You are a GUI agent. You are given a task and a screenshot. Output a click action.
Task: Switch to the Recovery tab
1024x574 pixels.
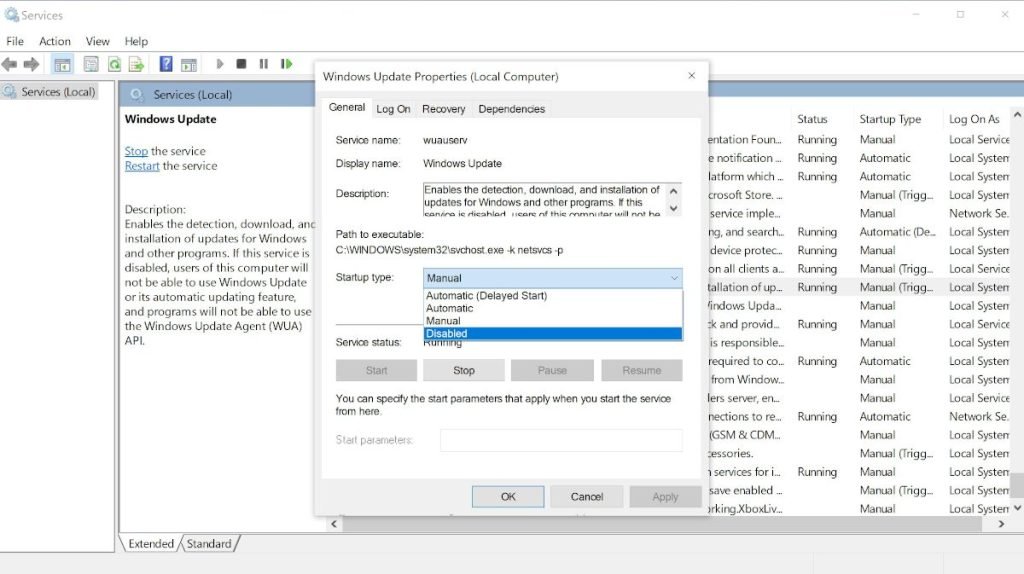[443, 109]
